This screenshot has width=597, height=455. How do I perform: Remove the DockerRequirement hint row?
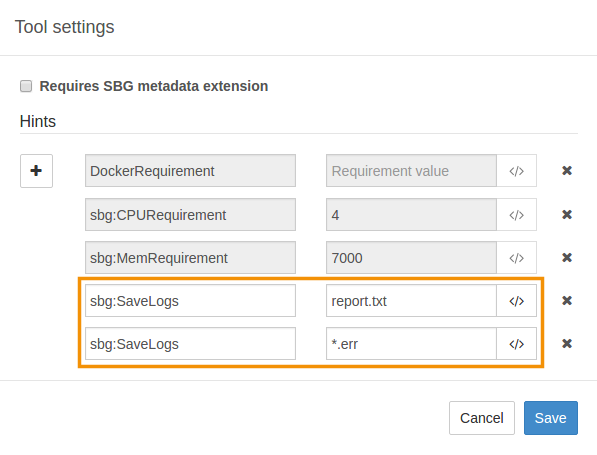567,171
